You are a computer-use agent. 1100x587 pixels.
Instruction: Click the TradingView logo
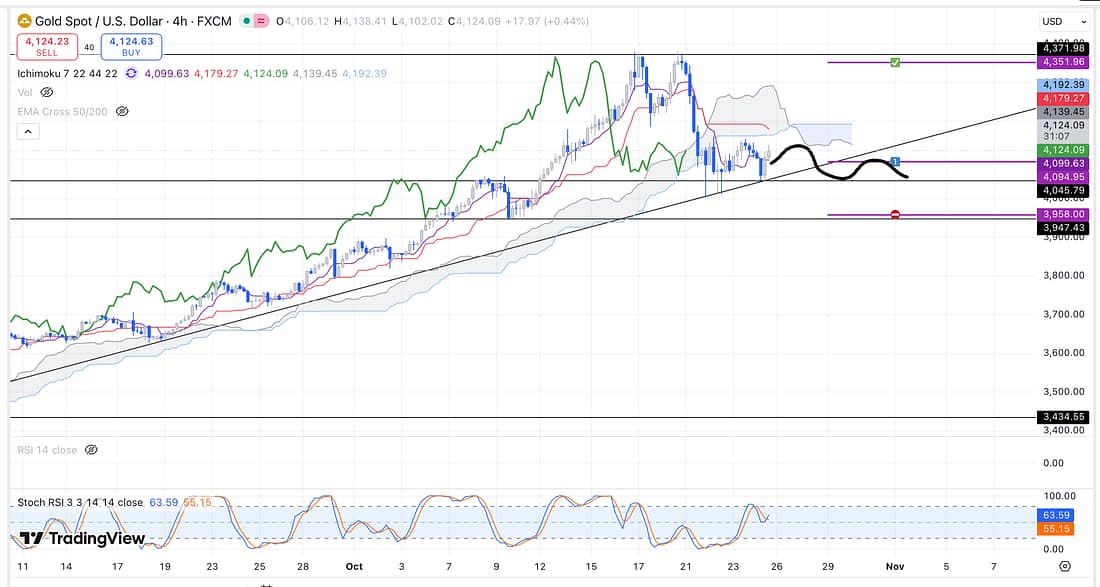coord(82,539)
